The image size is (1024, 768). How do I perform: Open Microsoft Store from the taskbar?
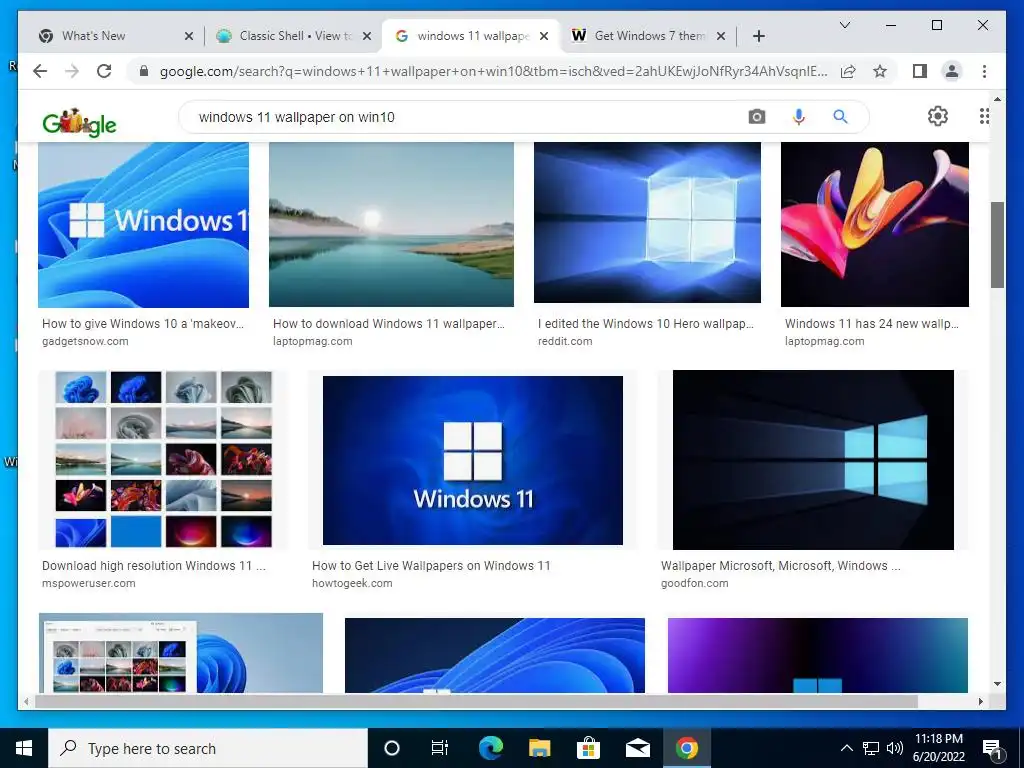(588, 748)
